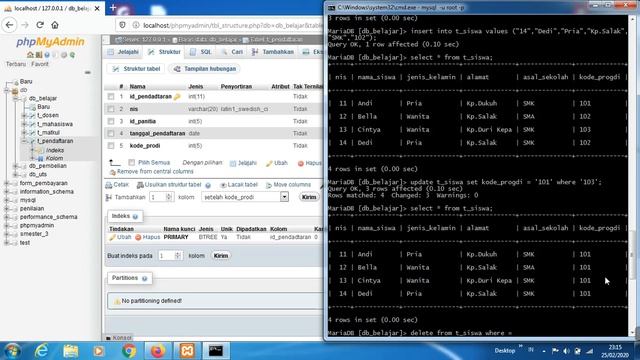The image size is (640, 360).
Task: Reload the page in the browser
Action: (x=40, y=25)
